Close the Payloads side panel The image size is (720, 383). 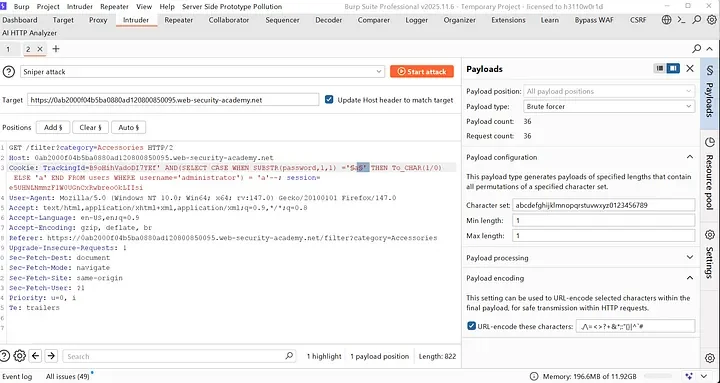coord(690,68)
